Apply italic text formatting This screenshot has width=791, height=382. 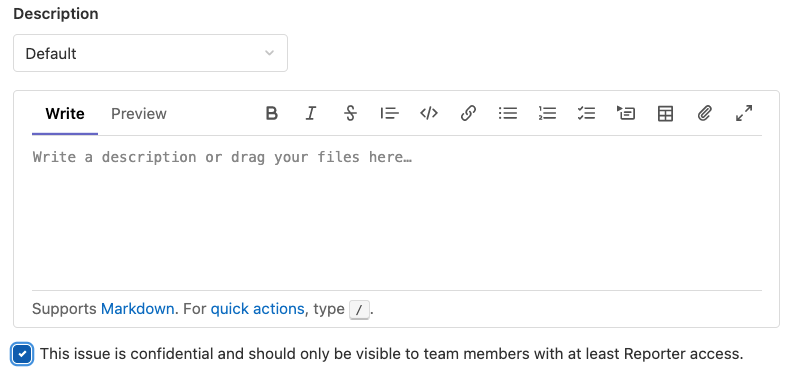point(311,114)
